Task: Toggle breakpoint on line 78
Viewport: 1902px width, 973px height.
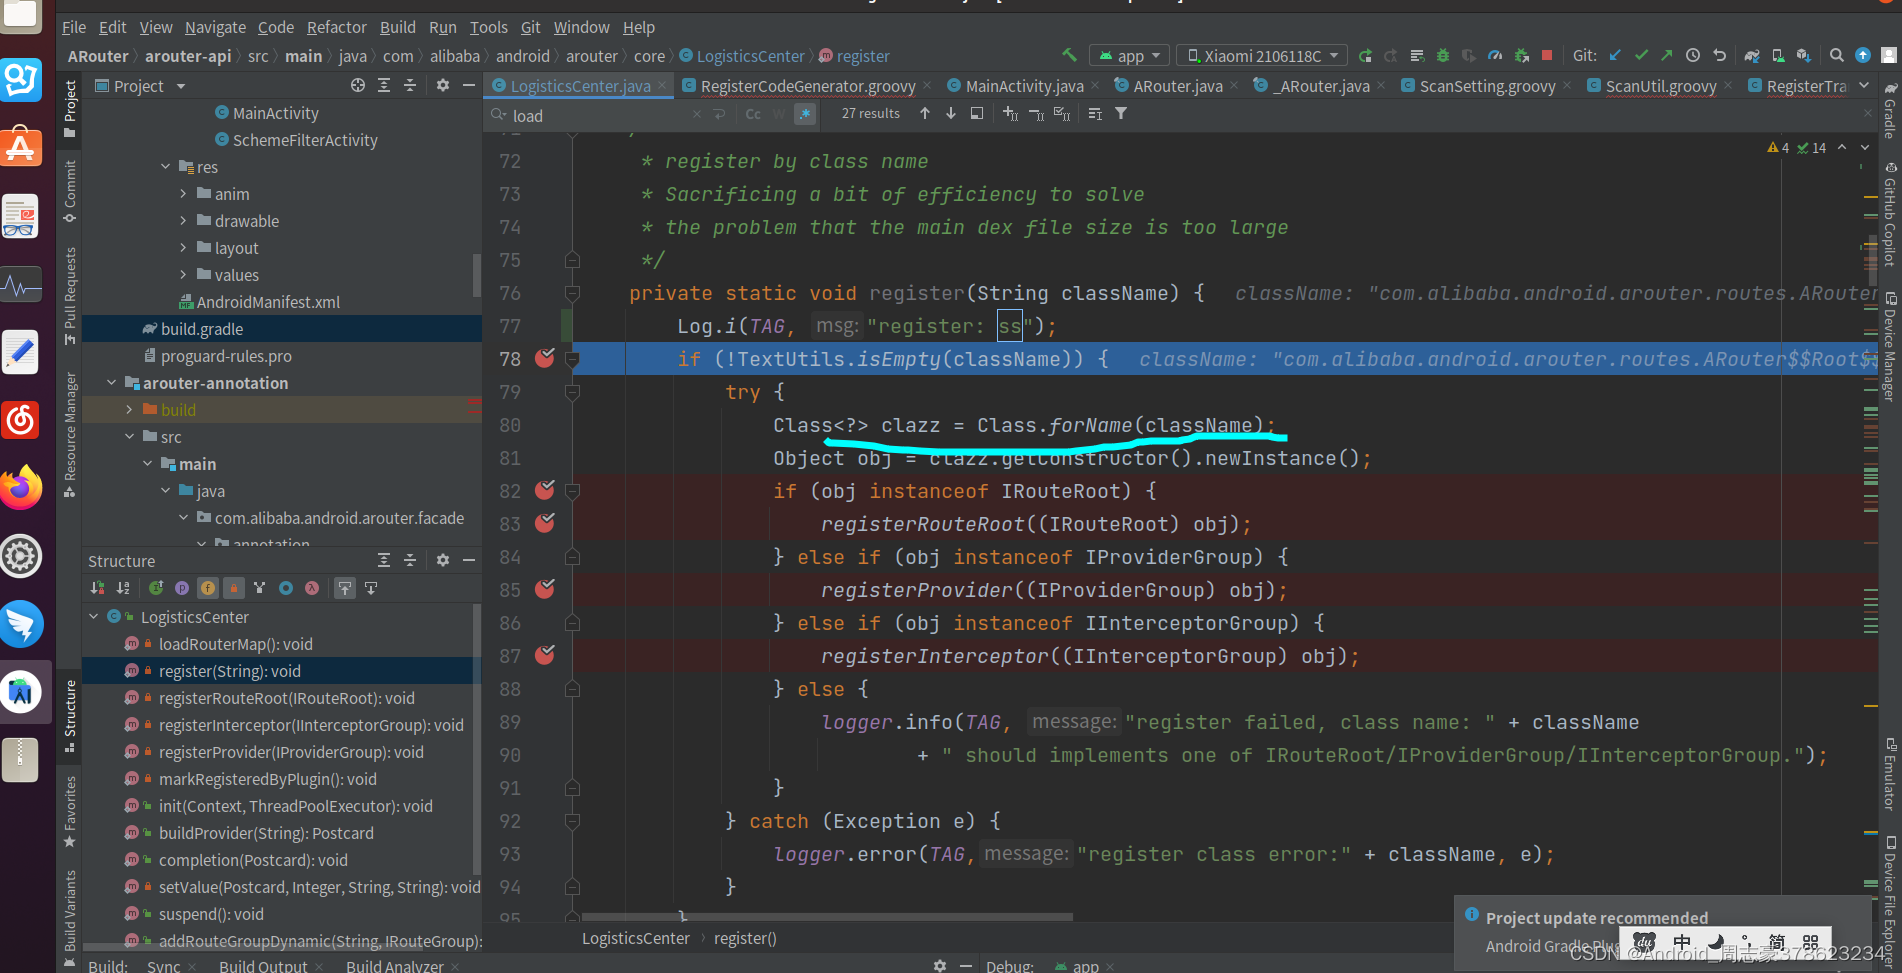Action: click(x=545, y=358)
